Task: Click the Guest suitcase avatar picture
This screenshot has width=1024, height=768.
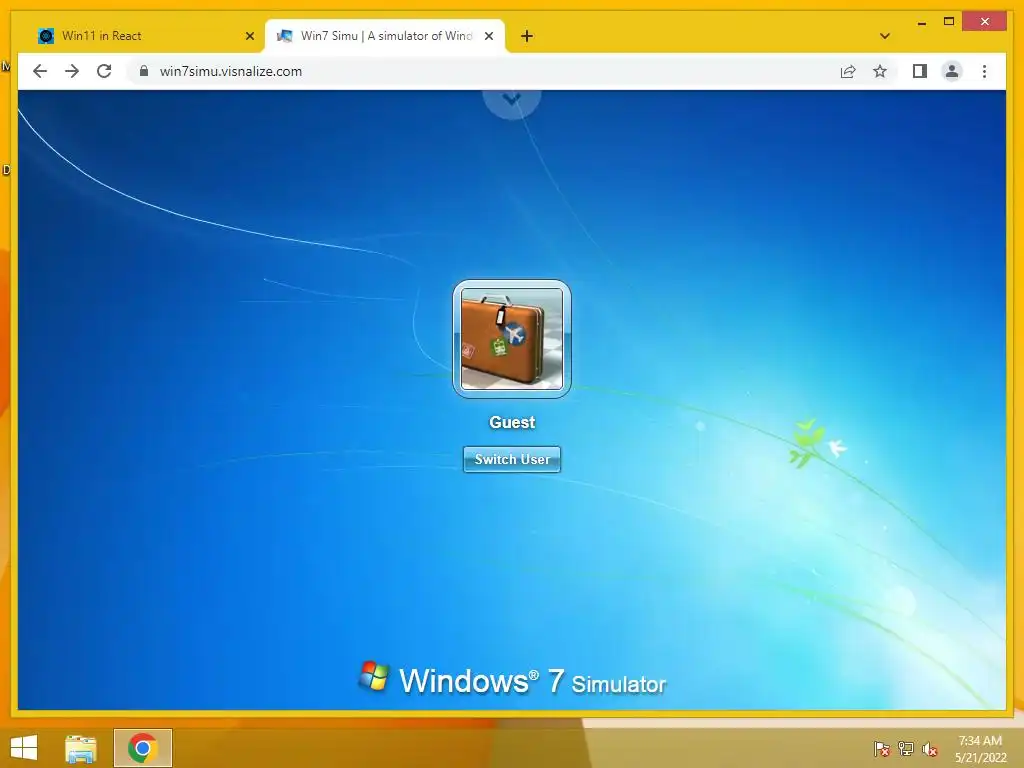Action: 512,339
